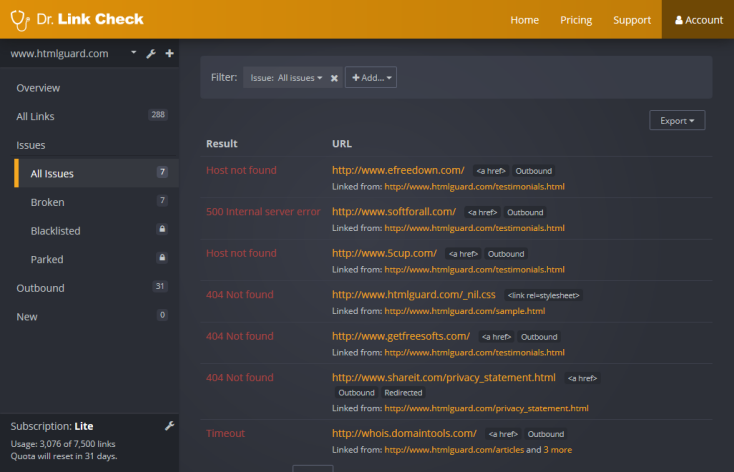Click Outbound tag on whois.domaintools row
Viewport: 734px width, 472px height.
545,434
